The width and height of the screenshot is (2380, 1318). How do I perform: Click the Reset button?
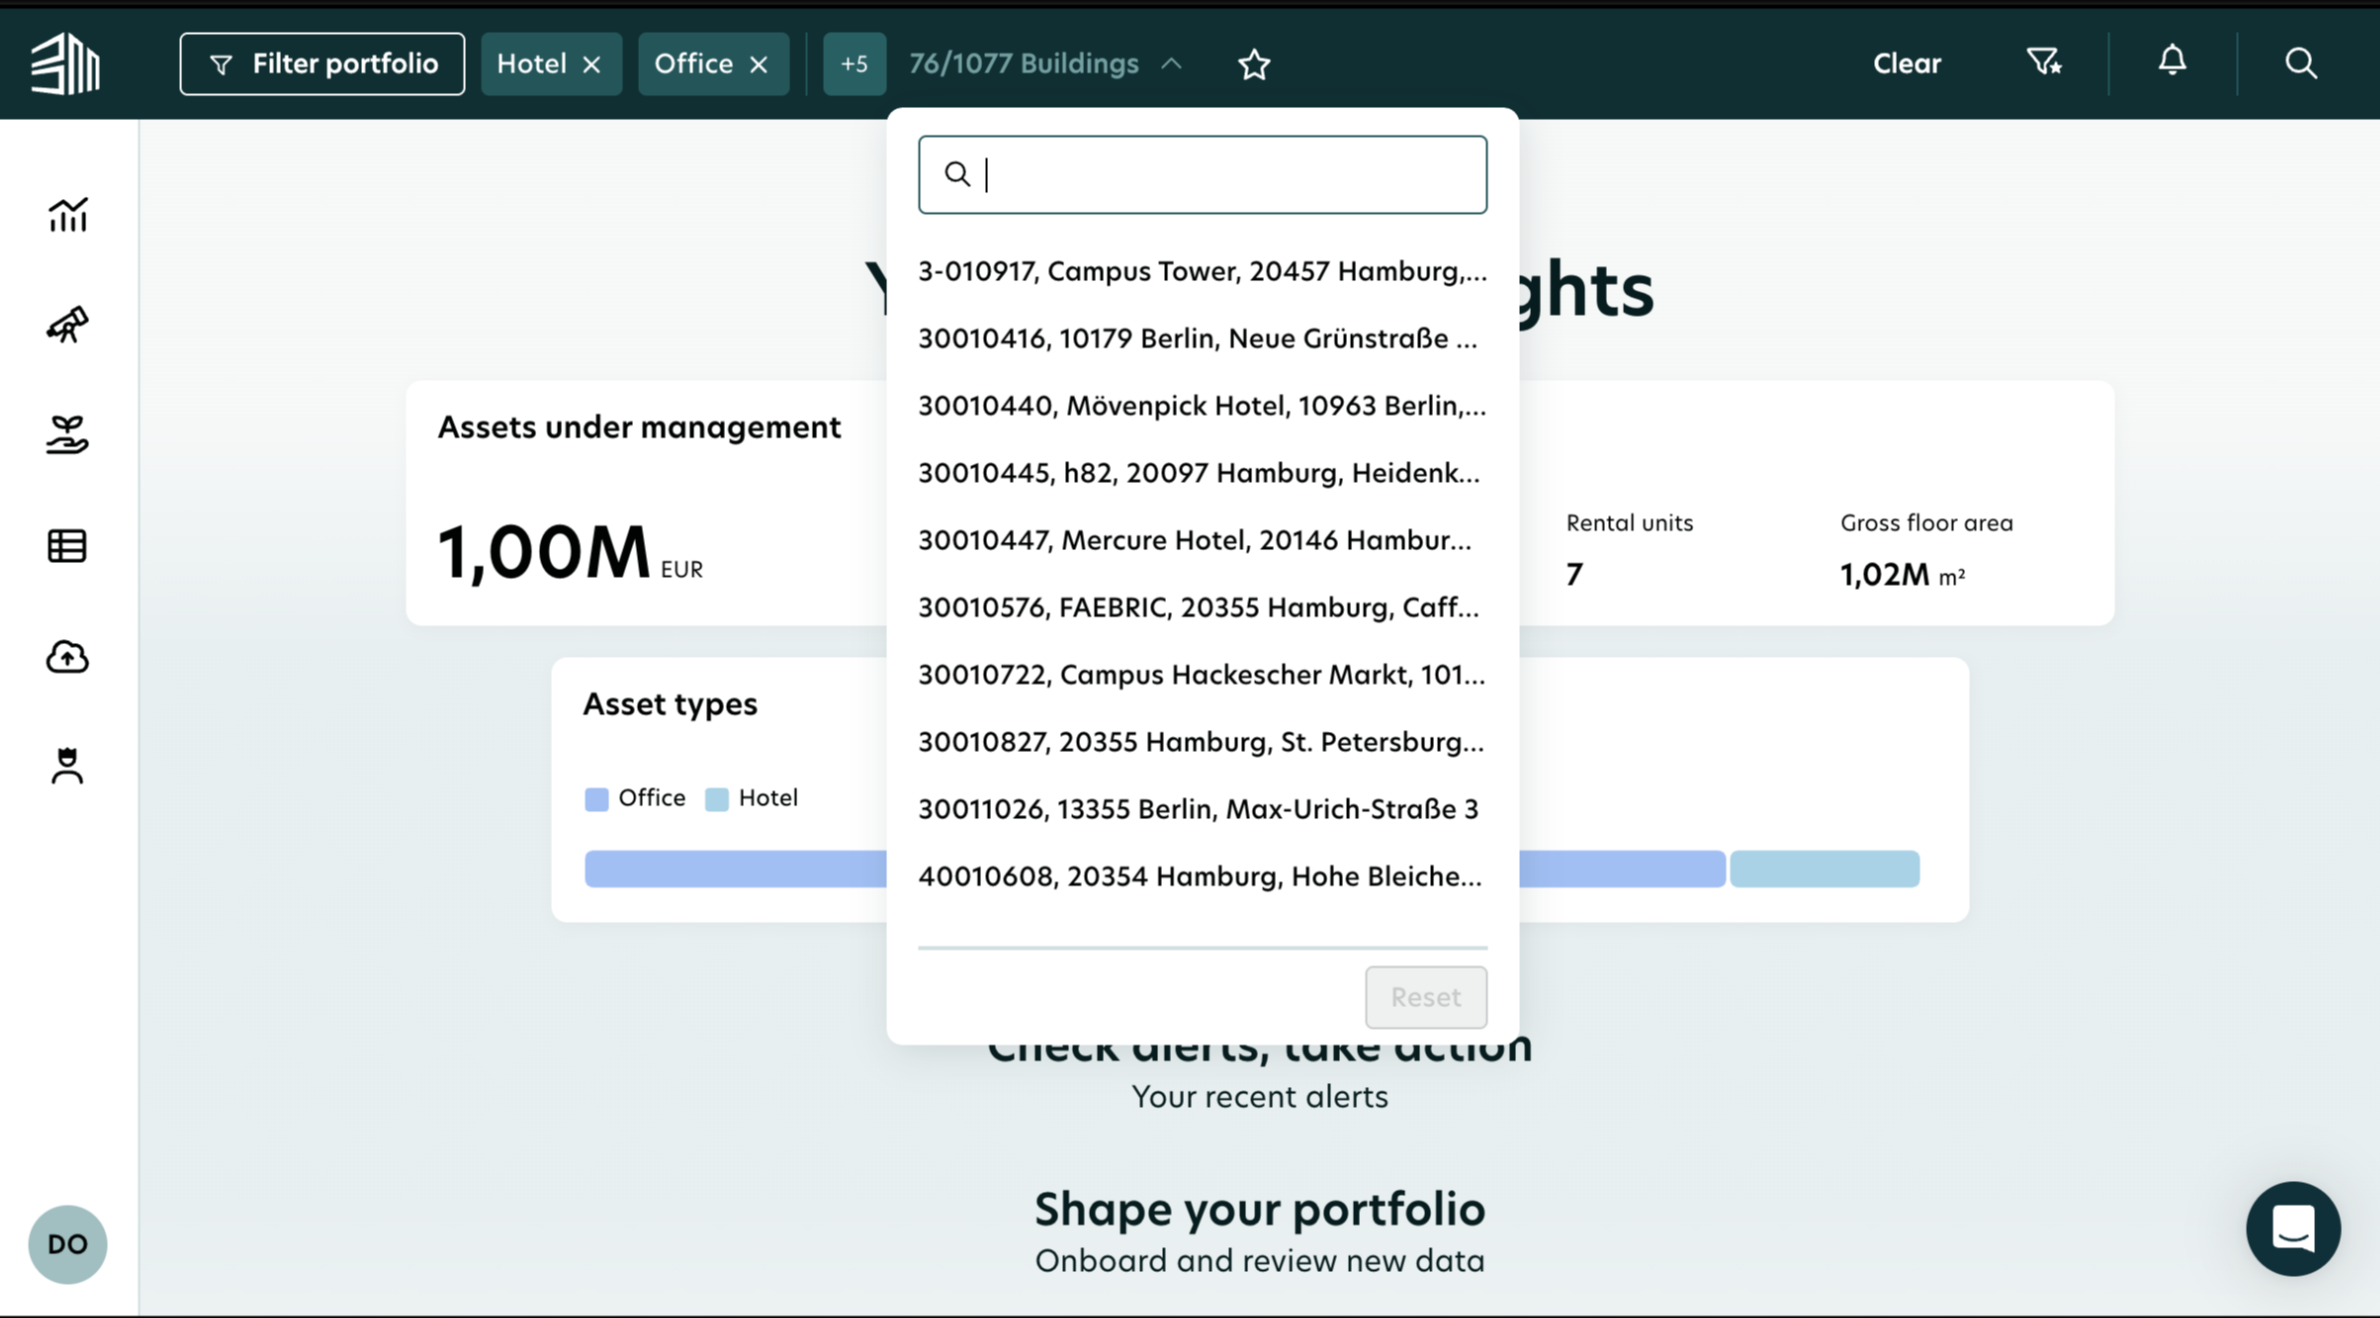1426,997
